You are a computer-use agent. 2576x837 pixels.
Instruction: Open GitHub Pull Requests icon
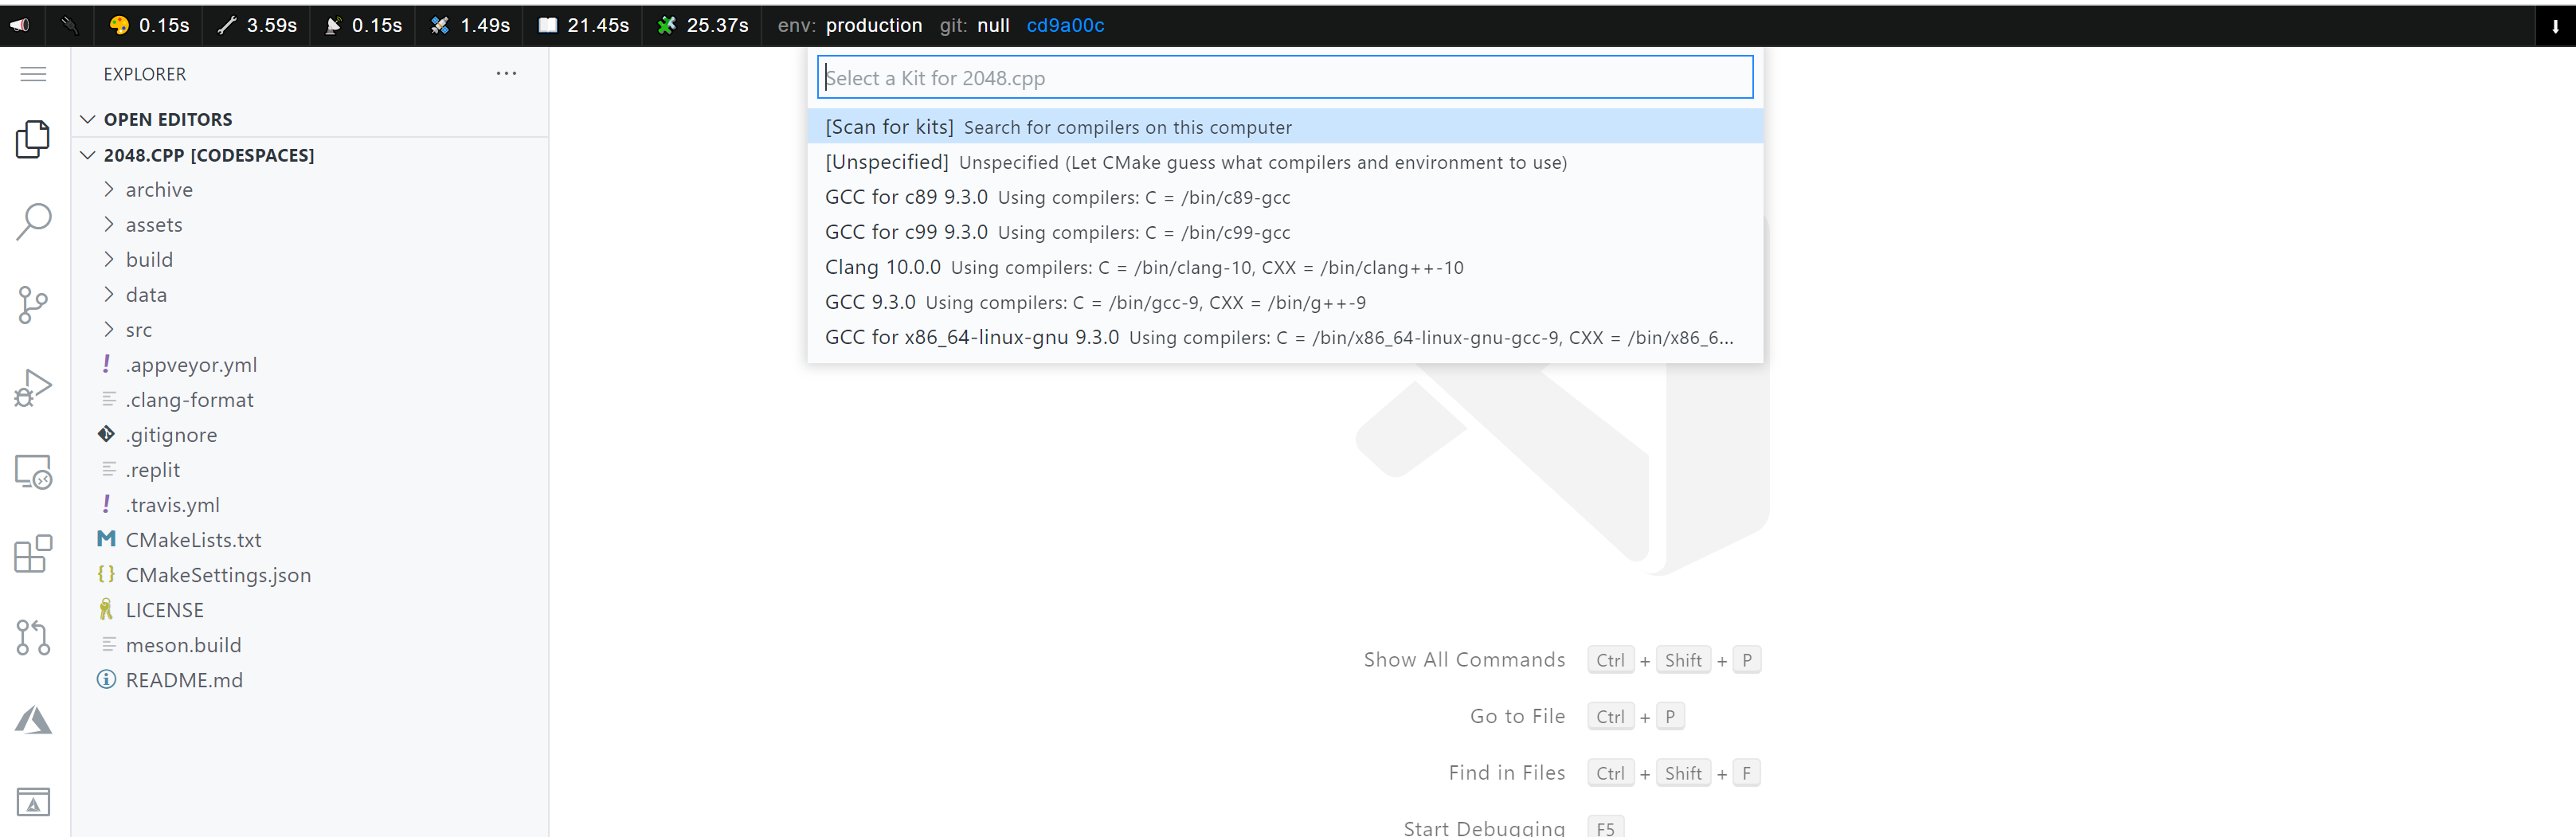34,637
